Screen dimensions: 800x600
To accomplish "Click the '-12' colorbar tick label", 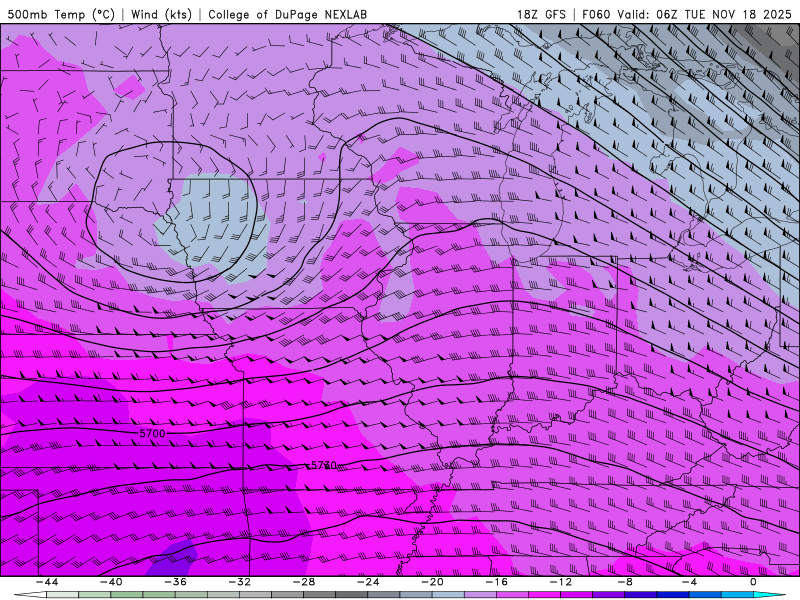I will click(561, 582).
